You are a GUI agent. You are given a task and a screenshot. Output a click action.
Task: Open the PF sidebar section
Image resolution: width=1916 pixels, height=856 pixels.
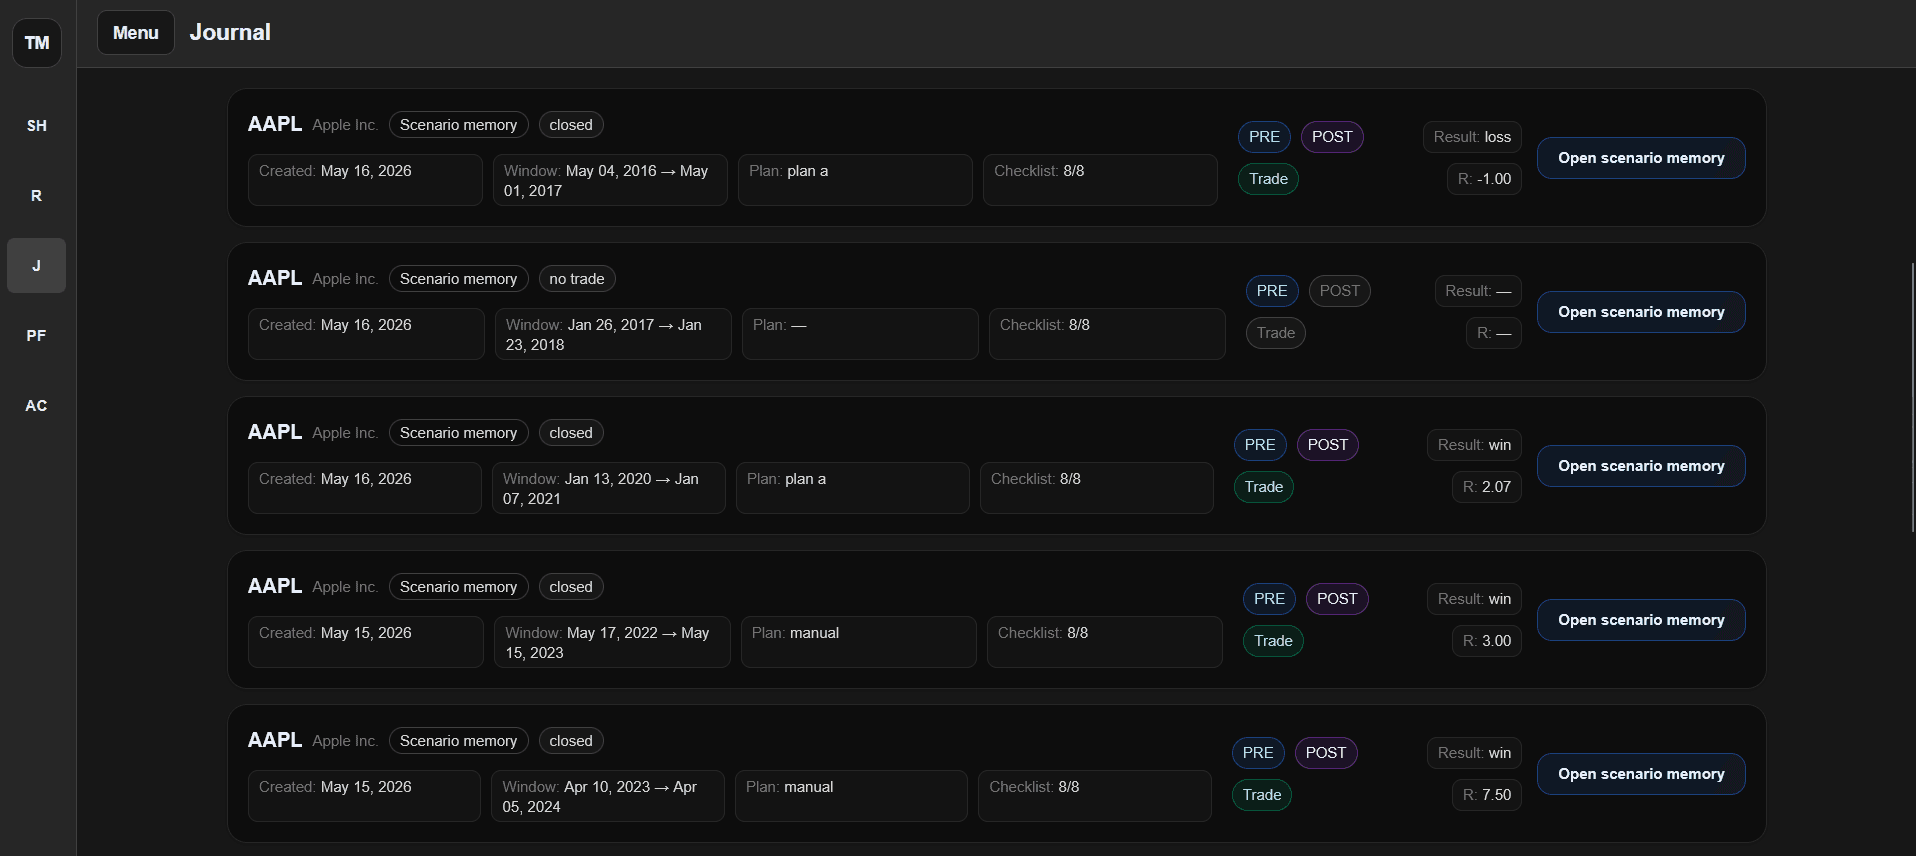pyautogui.click(x=37, y=335)
